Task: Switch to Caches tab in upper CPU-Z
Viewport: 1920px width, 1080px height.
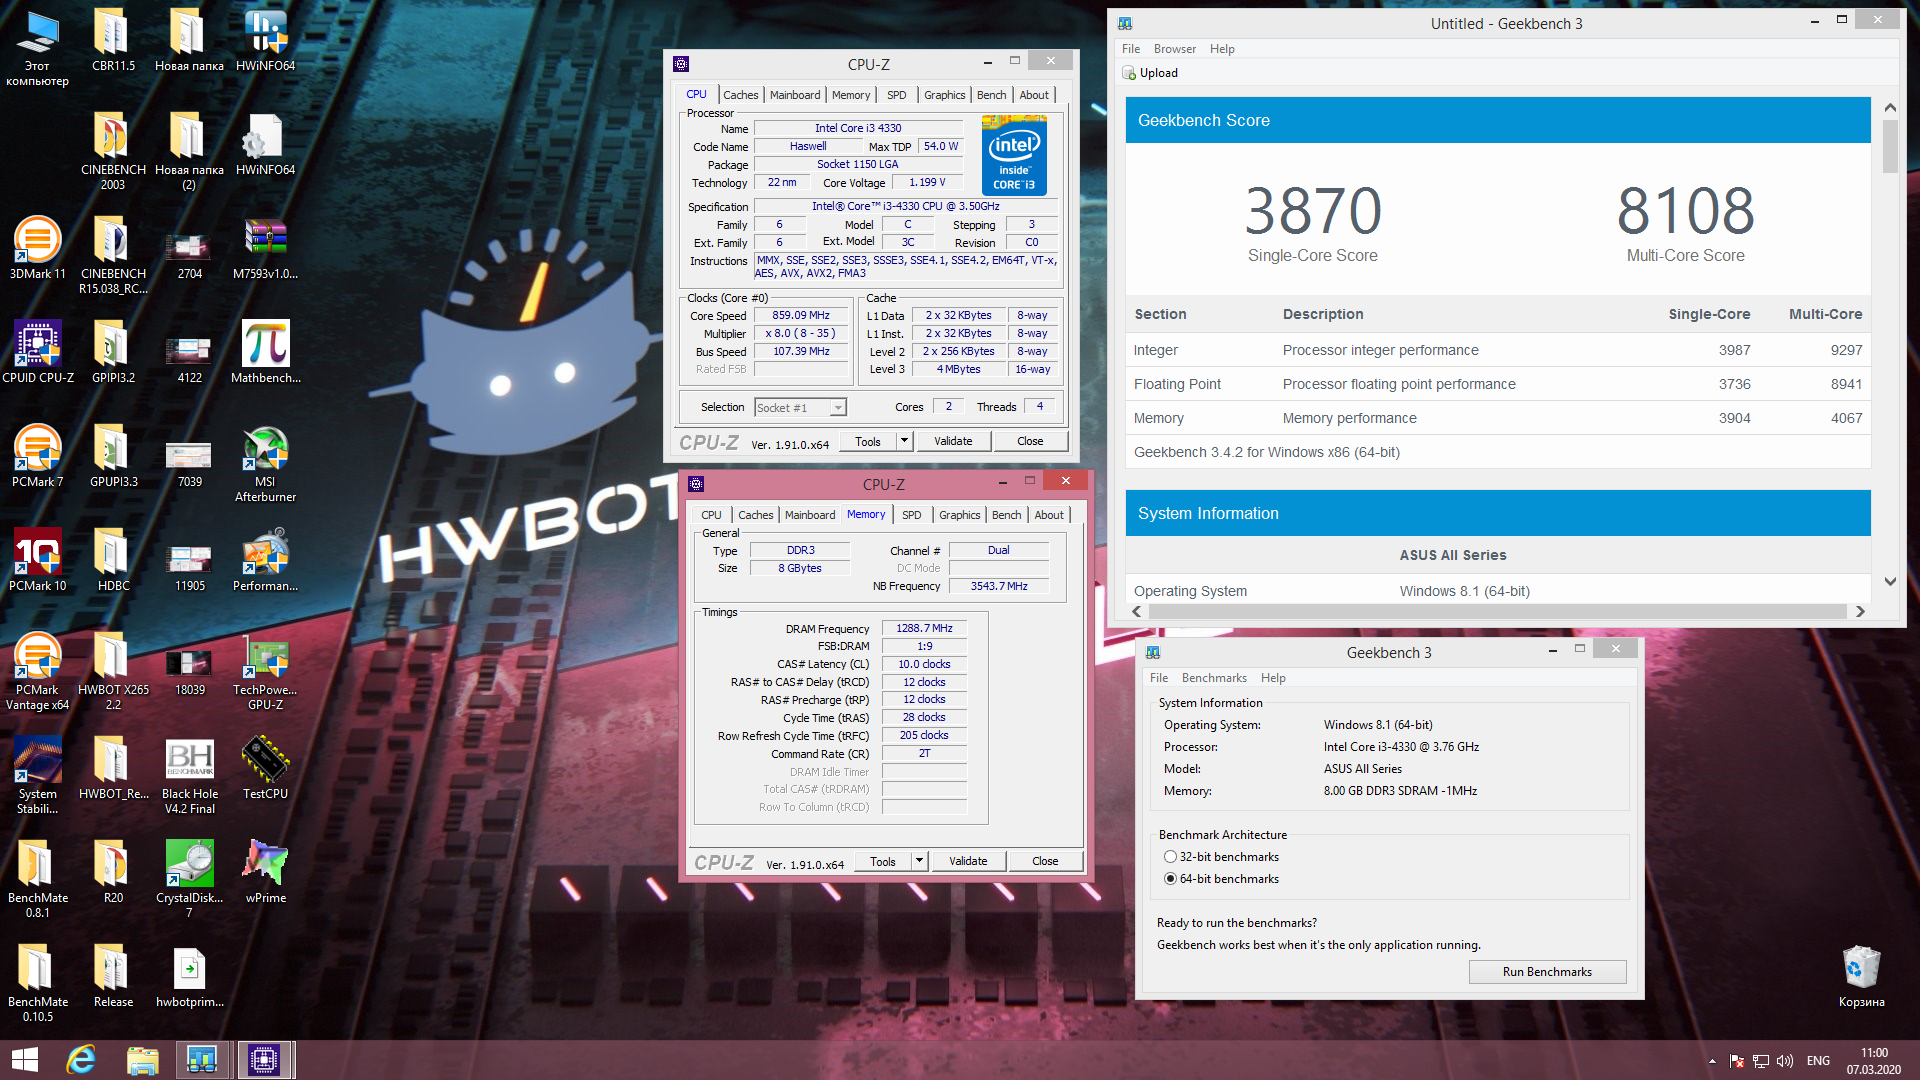Action: (740, 95)
